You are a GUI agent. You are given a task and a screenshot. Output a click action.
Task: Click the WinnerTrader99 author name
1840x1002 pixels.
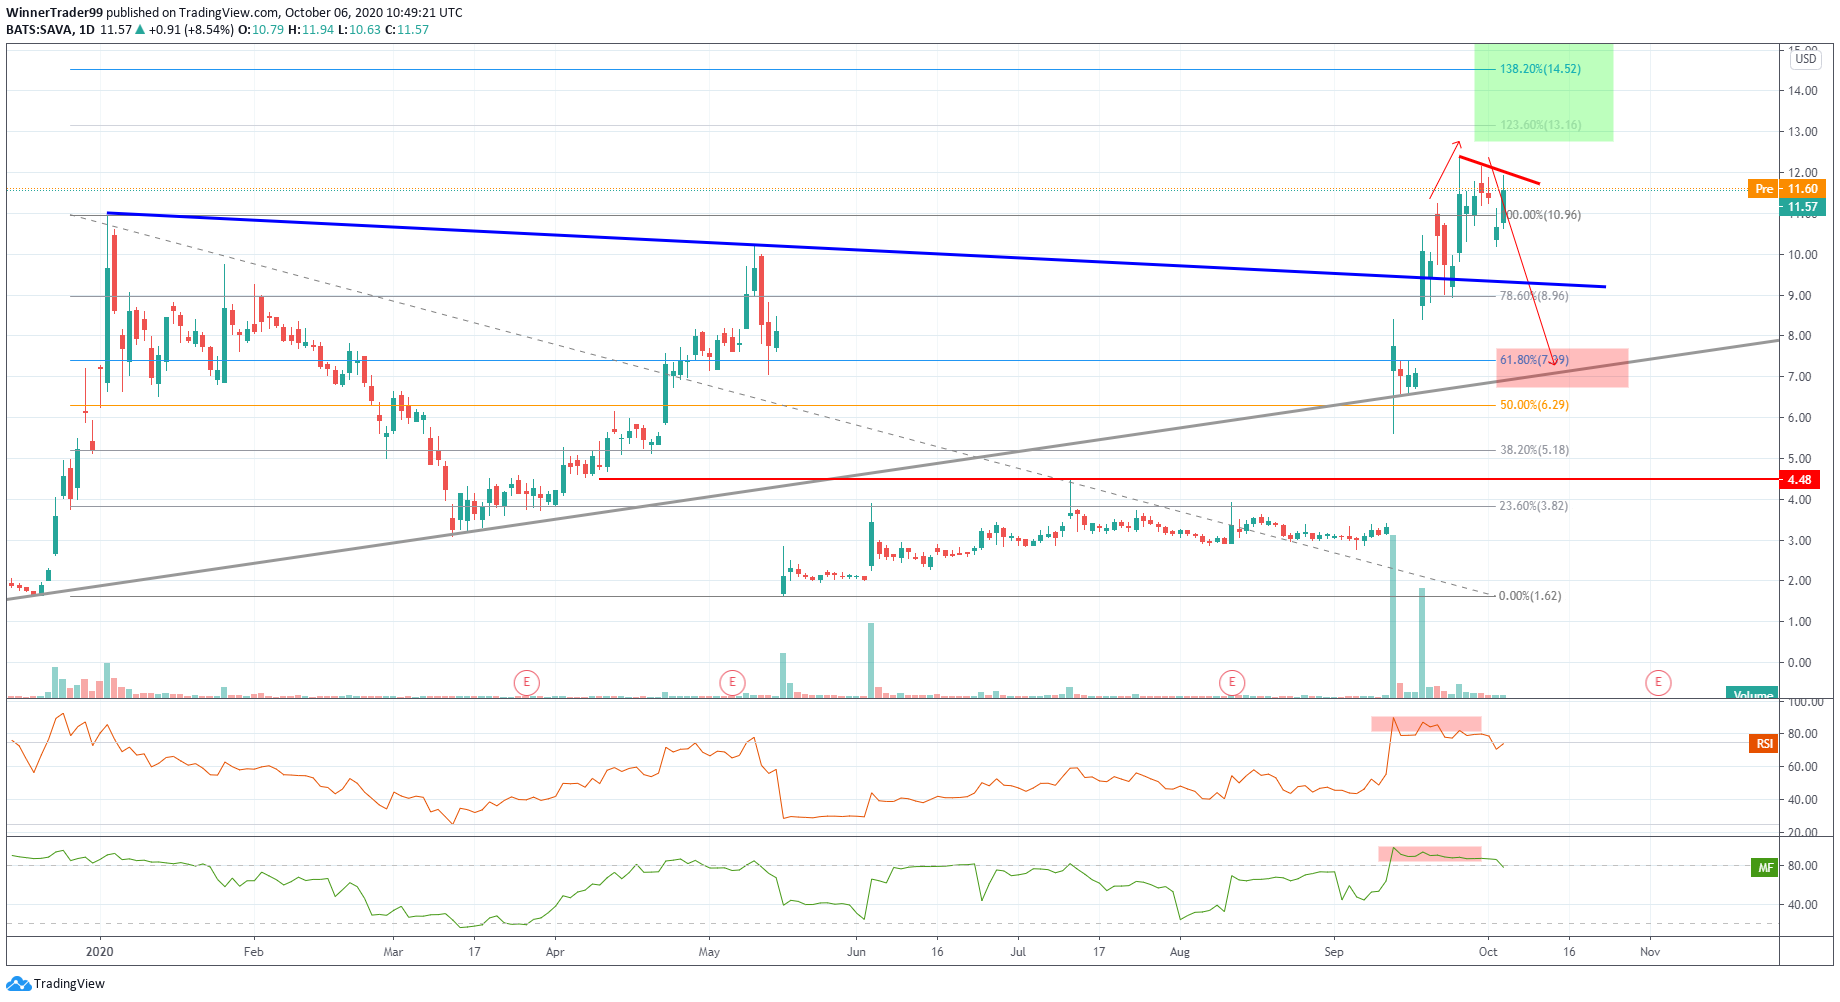54,13
